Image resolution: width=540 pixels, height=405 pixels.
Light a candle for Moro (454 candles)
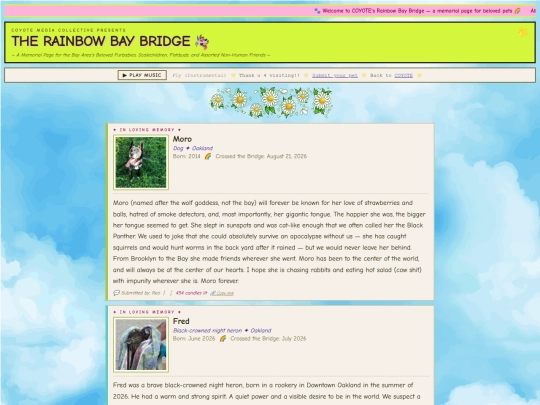click(191, 293)
